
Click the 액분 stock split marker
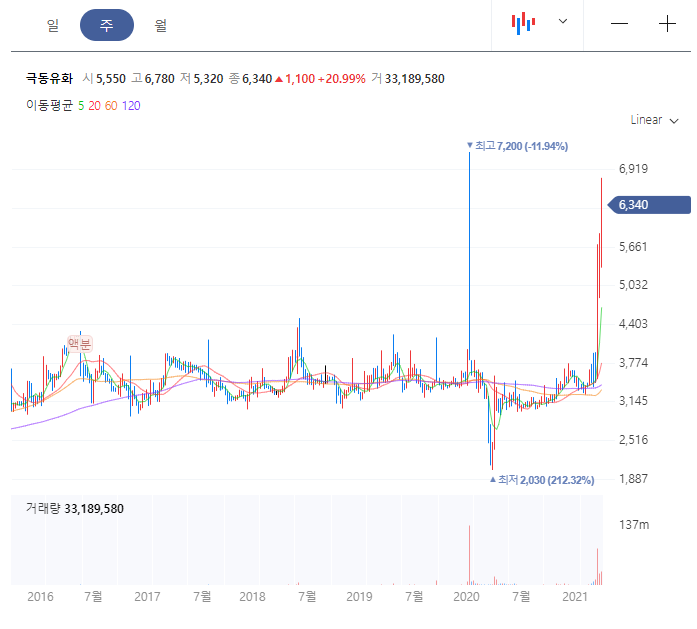80,344
